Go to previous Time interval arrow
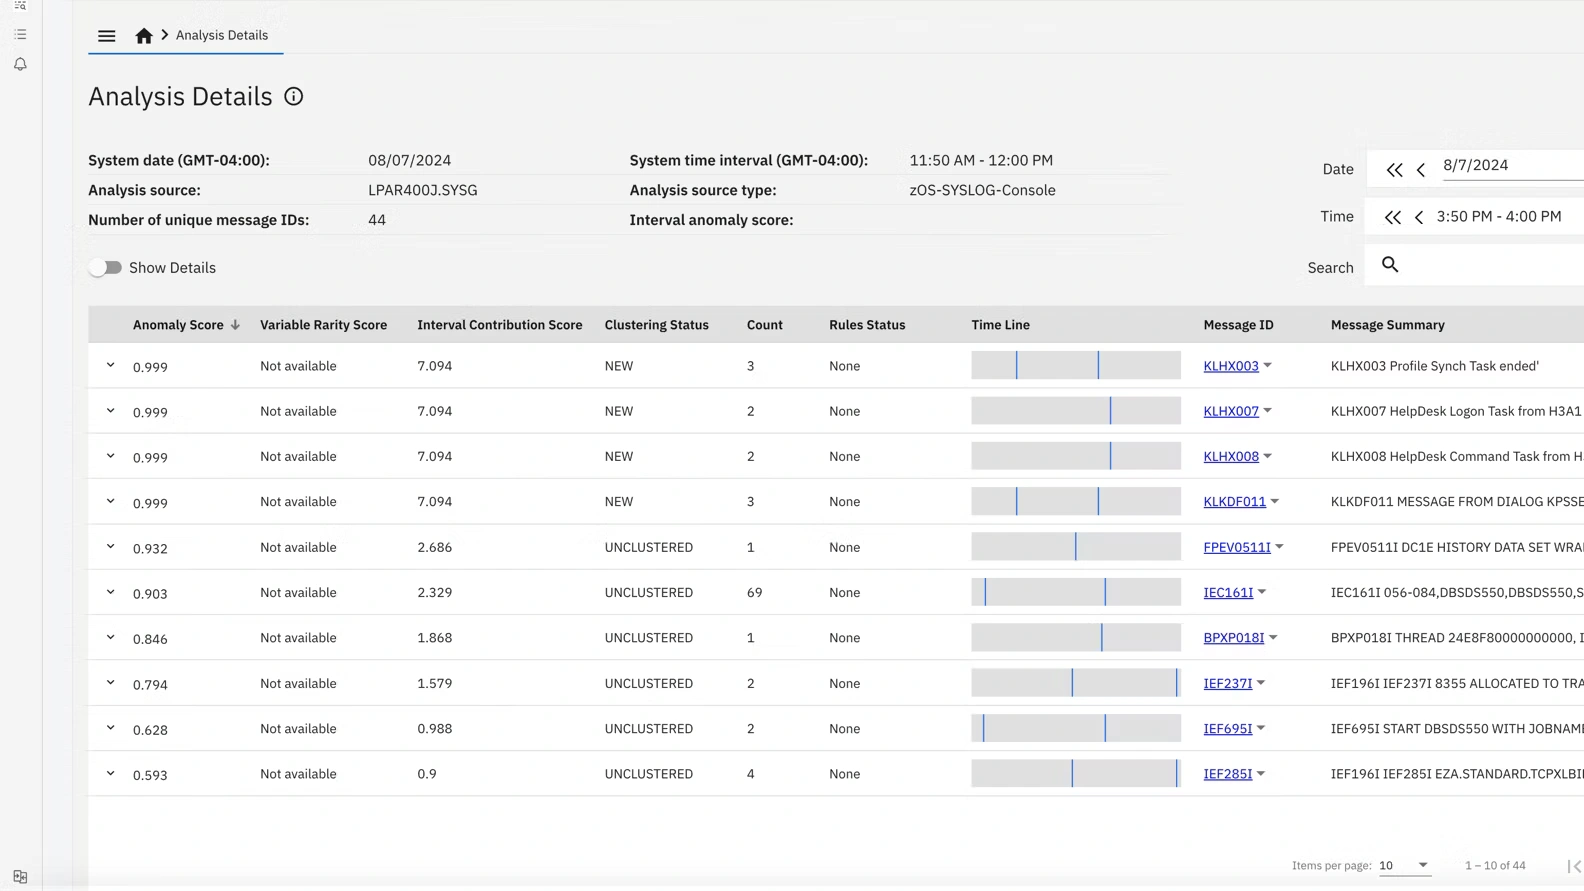Screen dimensions: 1584x891 click(x=1419, y=217)
